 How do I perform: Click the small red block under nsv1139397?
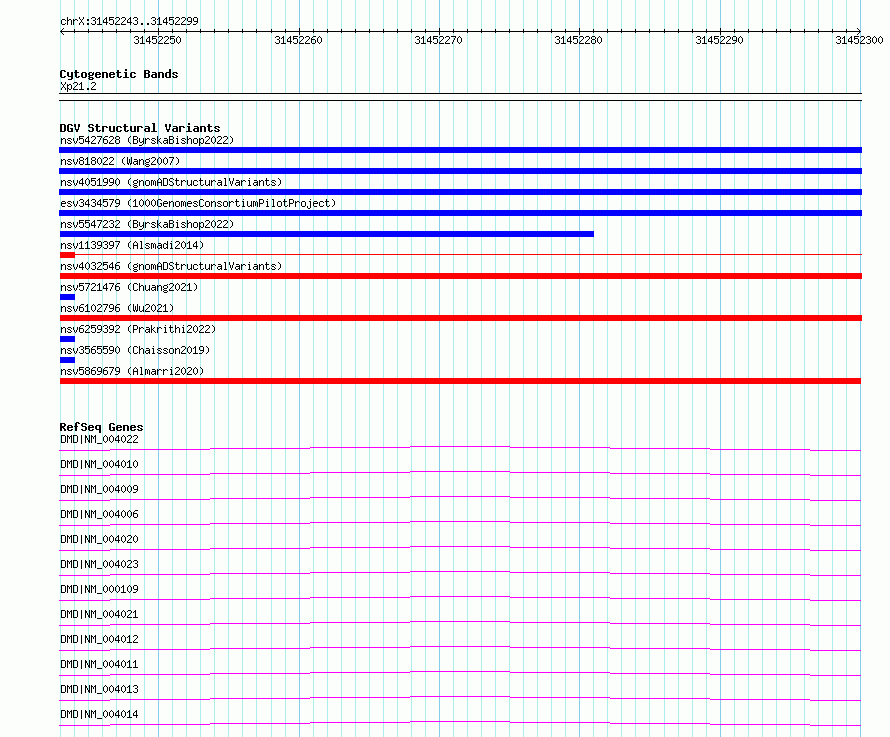(67, 255)
